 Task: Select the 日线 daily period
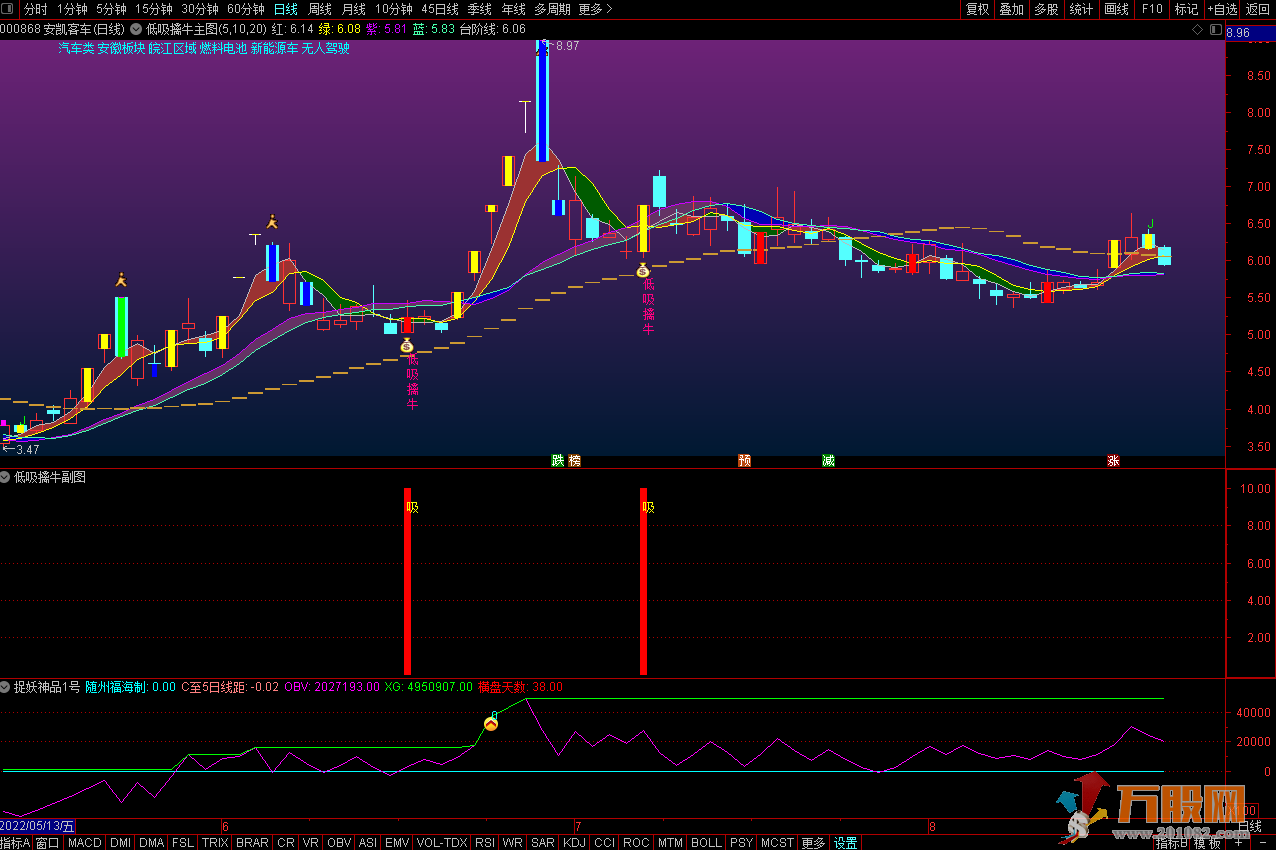coord(286,9)
